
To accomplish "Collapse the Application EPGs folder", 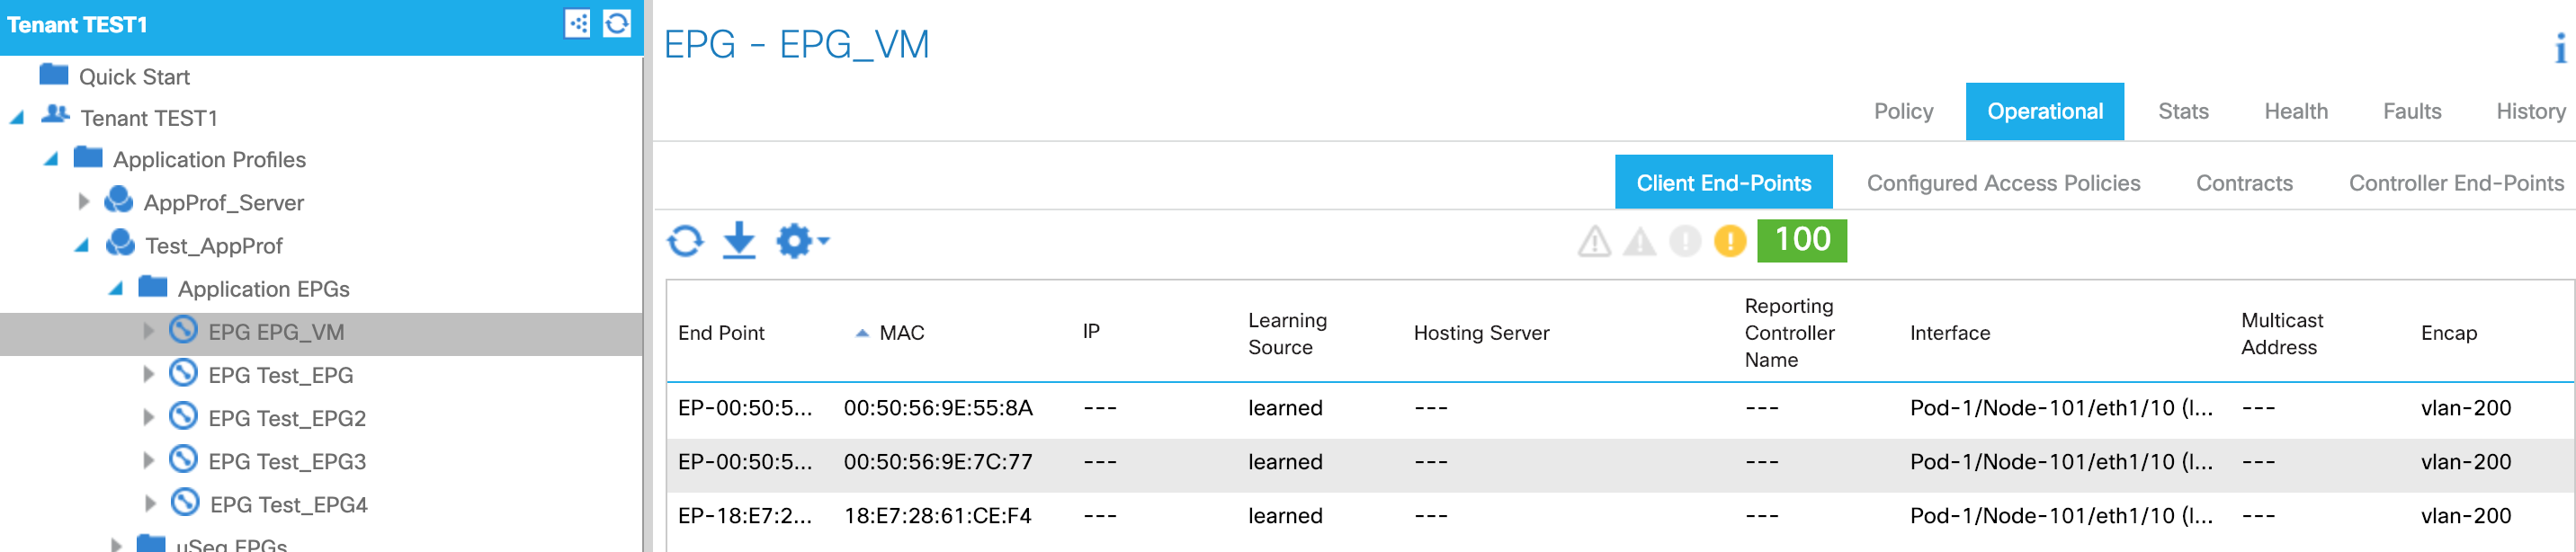I will click(116, 289).
